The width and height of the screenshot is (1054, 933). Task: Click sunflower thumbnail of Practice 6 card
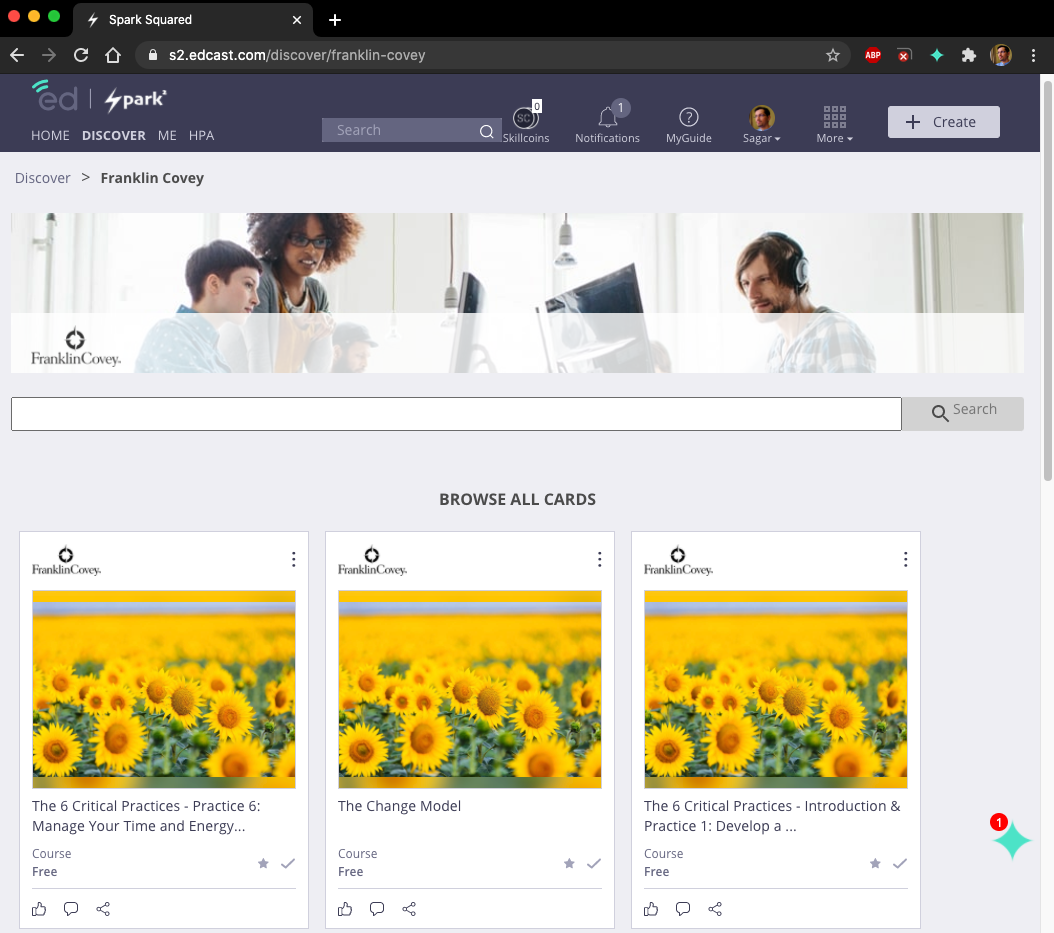164,689
